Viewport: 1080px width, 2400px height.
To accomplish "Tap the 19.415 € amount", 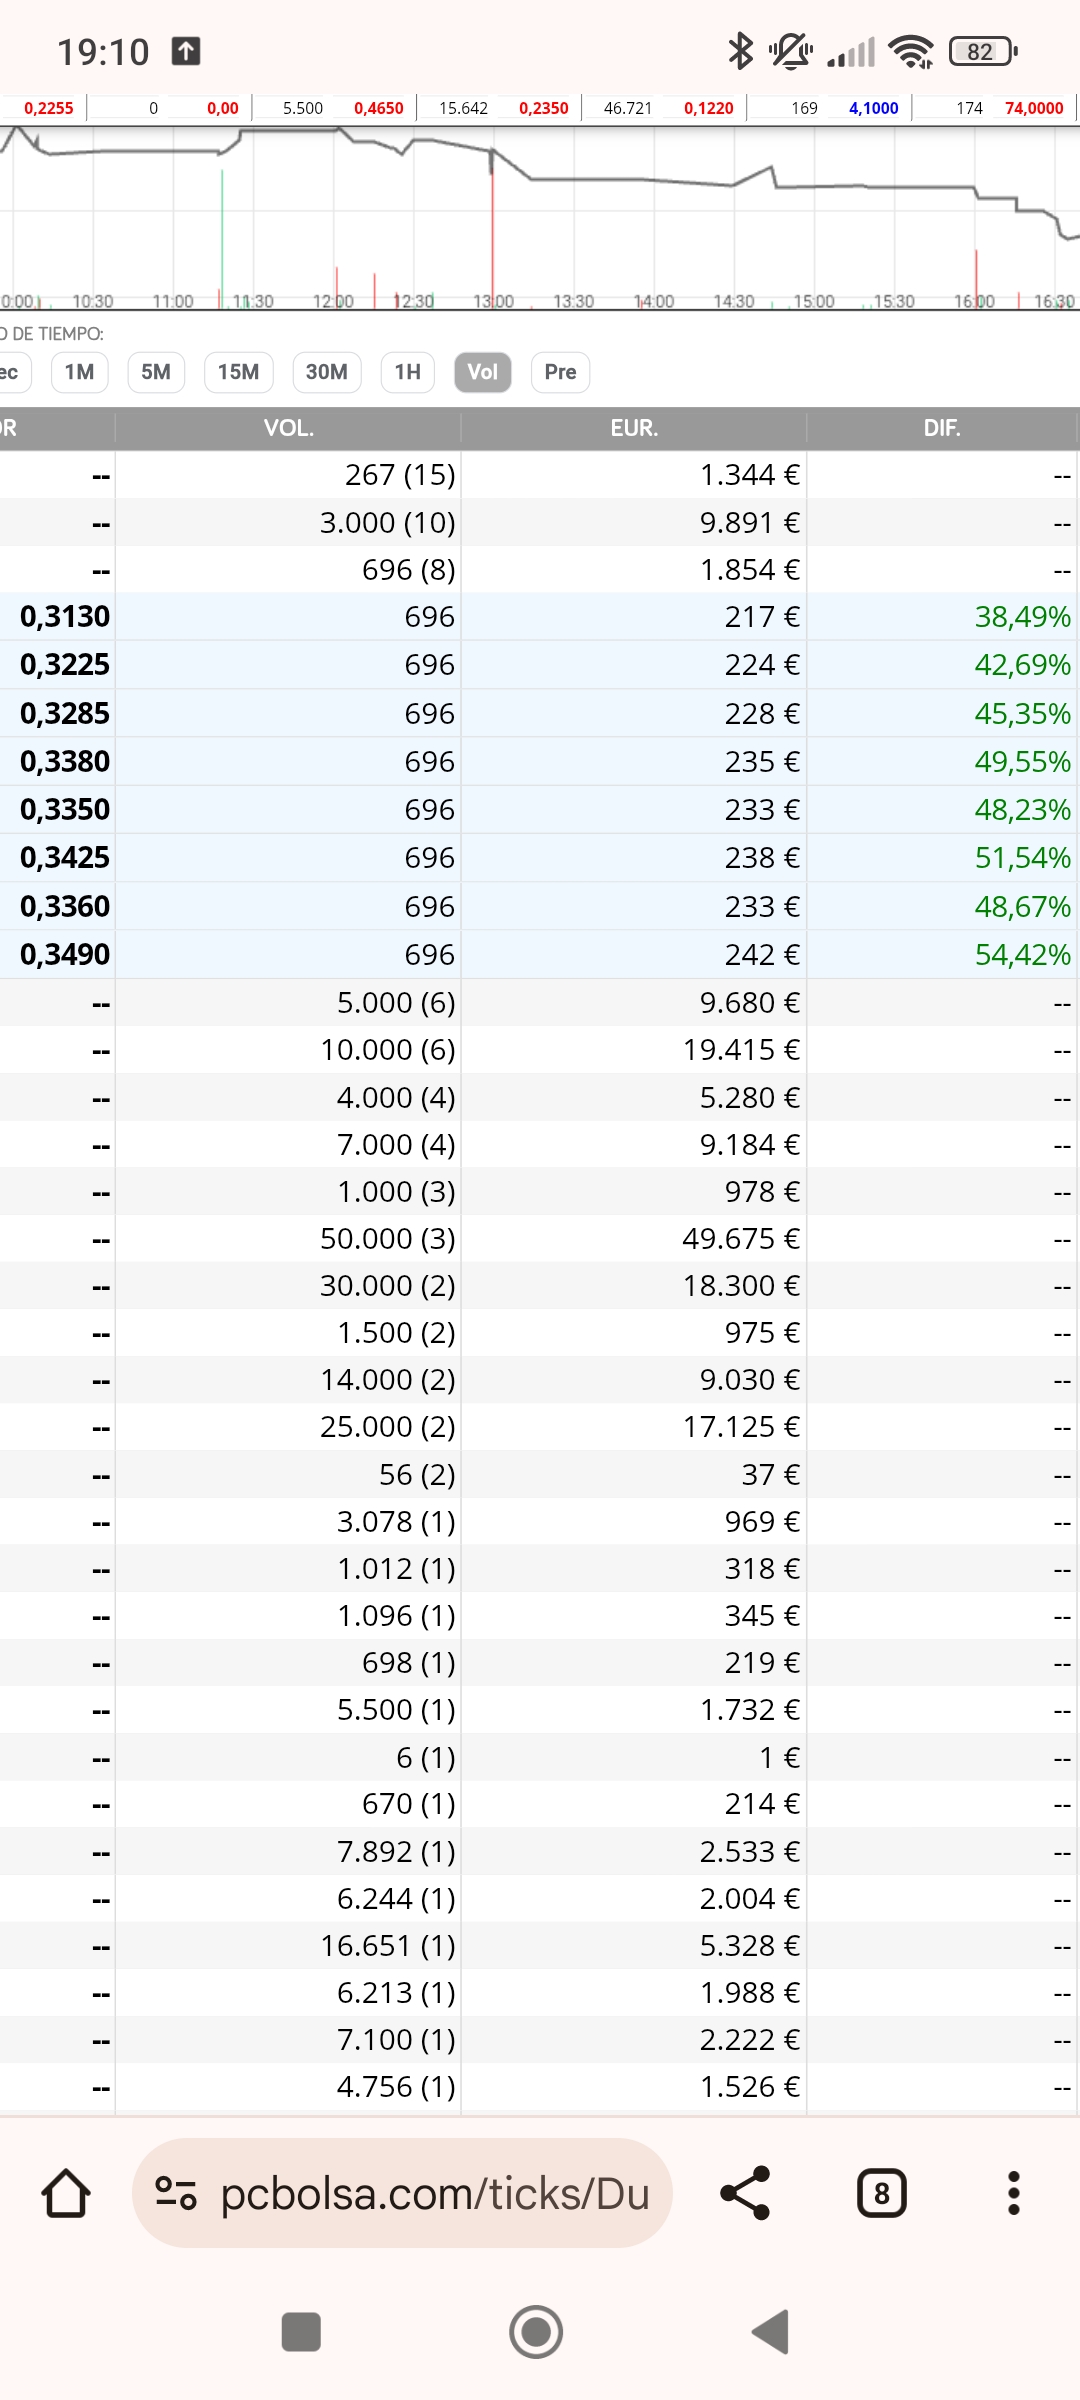I will coord(741,1050).
